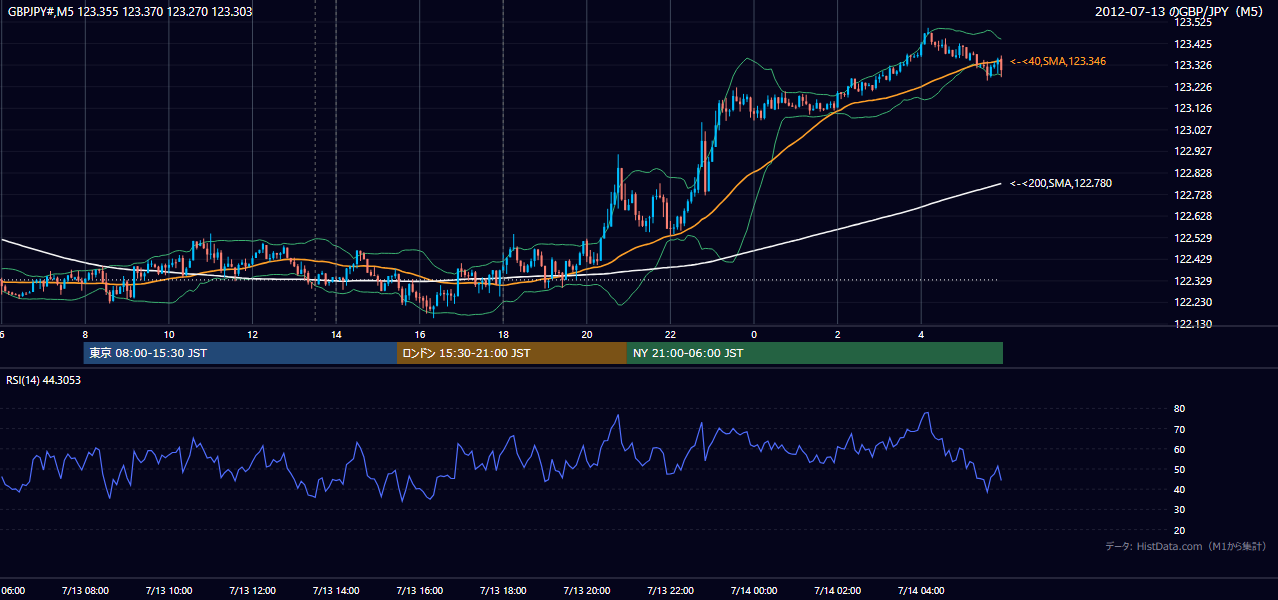
Task: Click the 200 SMA label reading 122.780
Action: 1061,183
